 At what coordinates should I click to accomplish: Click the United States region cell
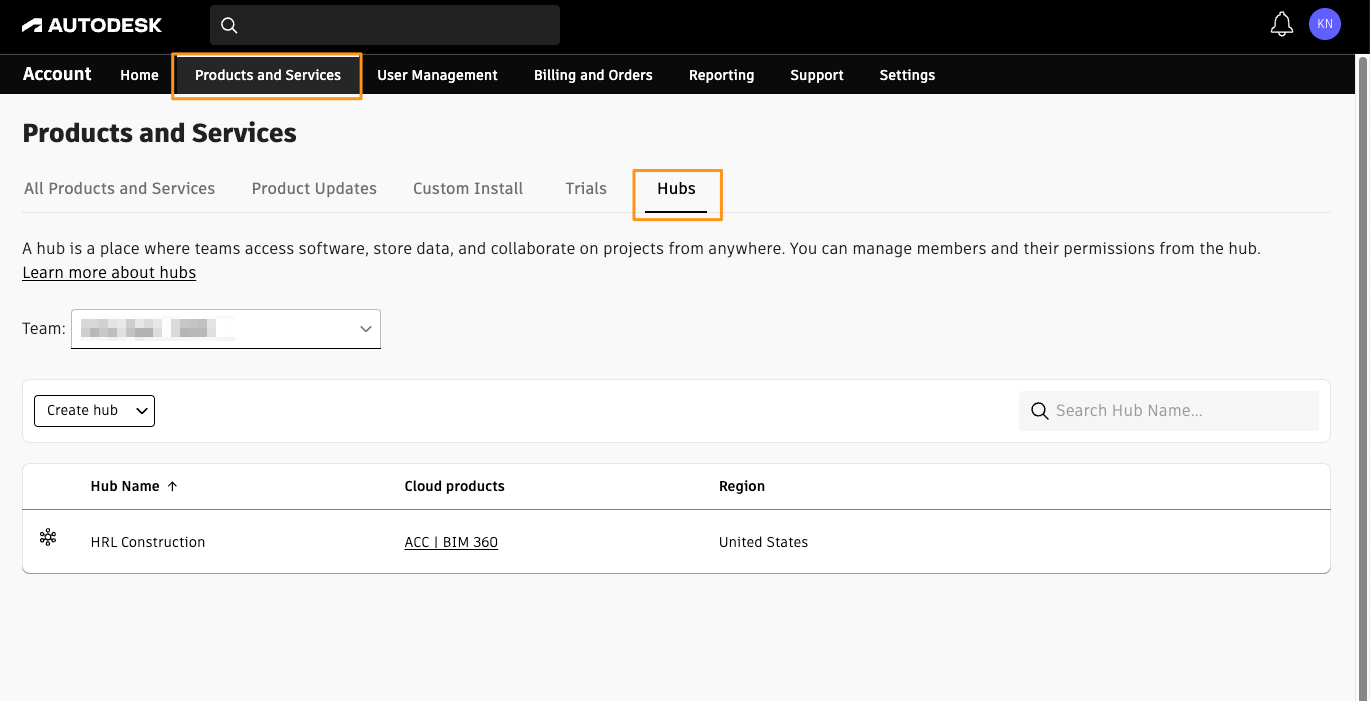pyautogui.click(x=763, y=542)
